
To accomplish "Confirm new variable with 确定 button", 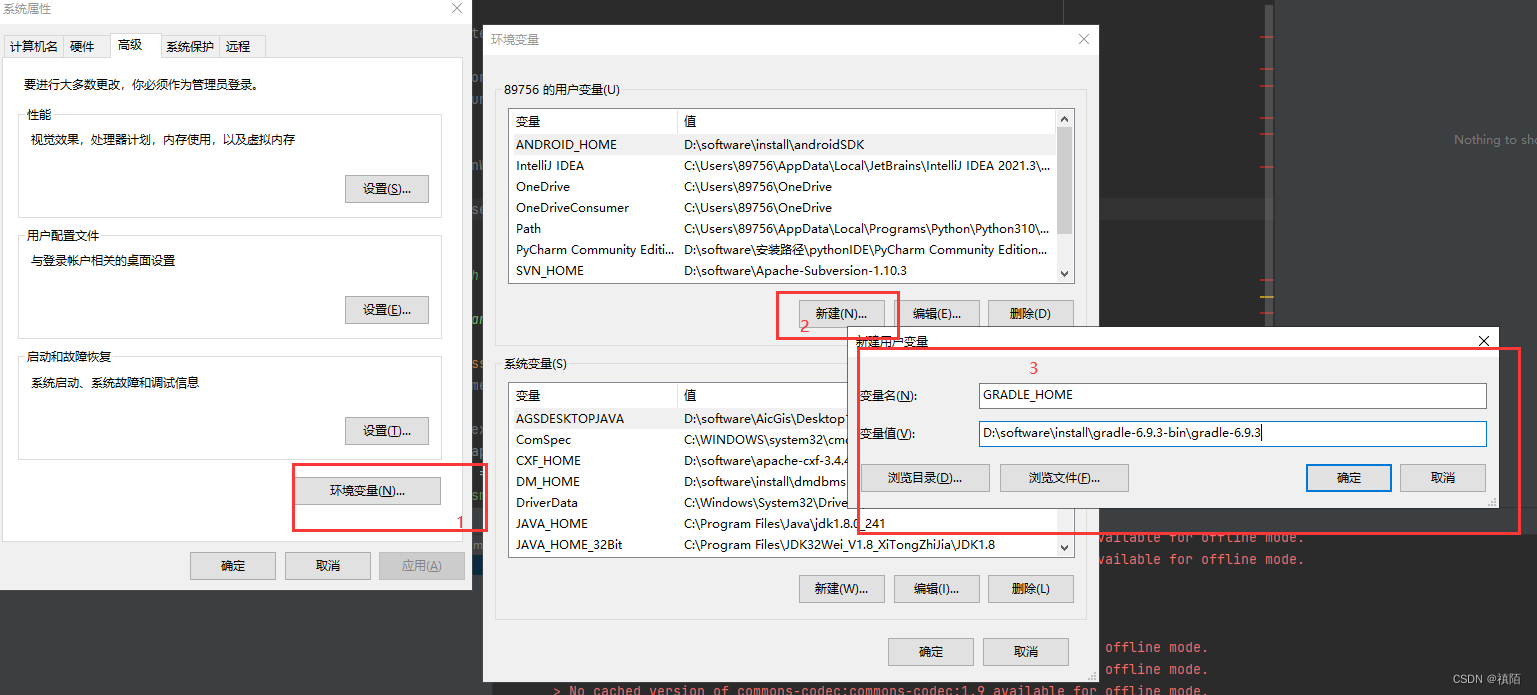I will pyautogui.click(x=1349, y=478).
